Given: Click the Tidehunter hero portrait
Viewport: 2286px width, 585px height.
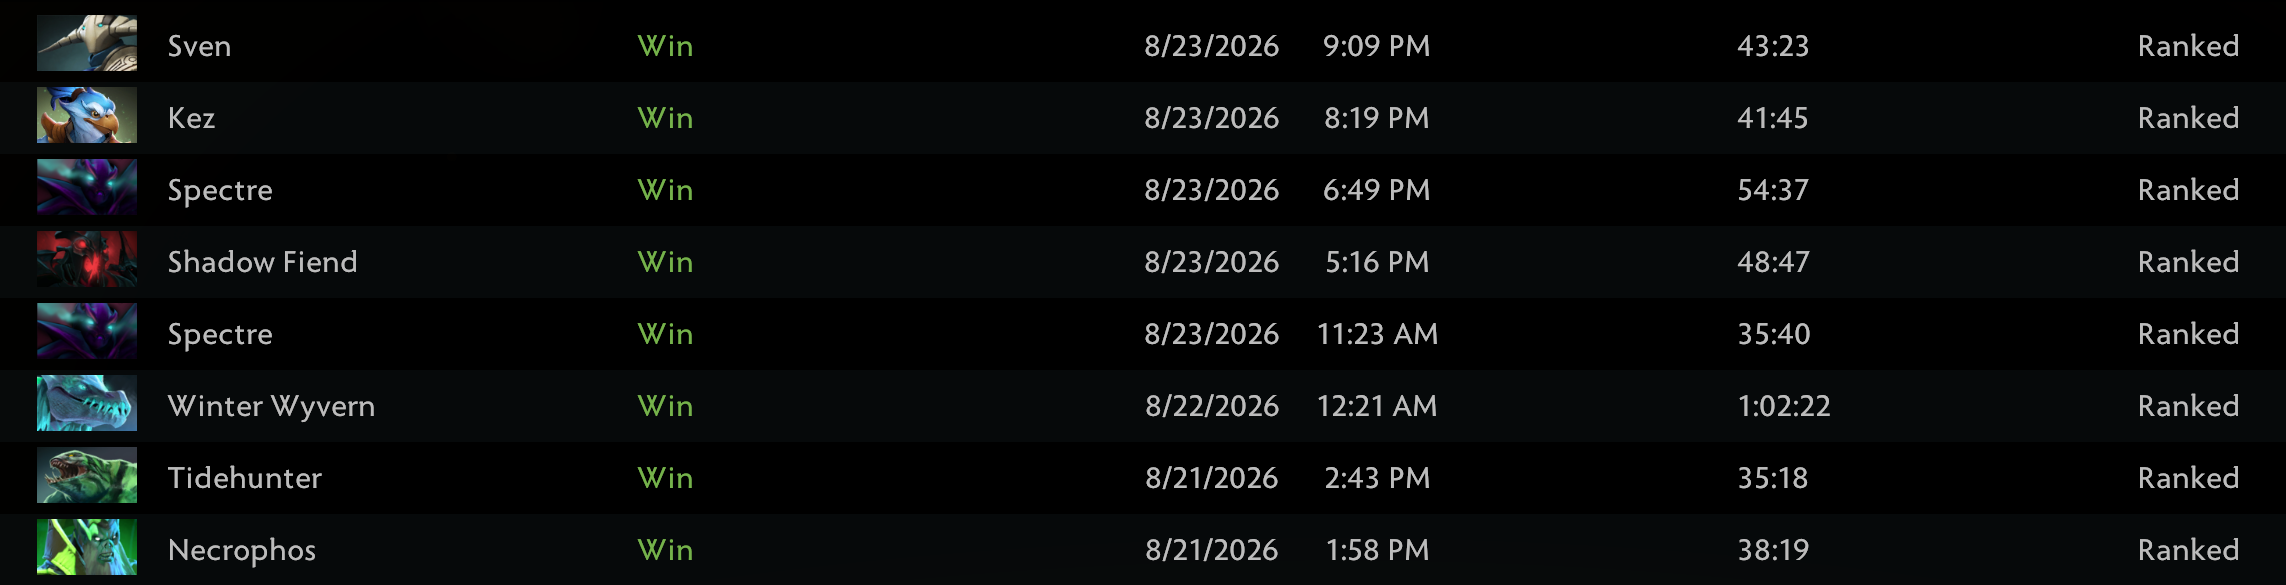Looking at the screenshot, I should pos(87,475).
